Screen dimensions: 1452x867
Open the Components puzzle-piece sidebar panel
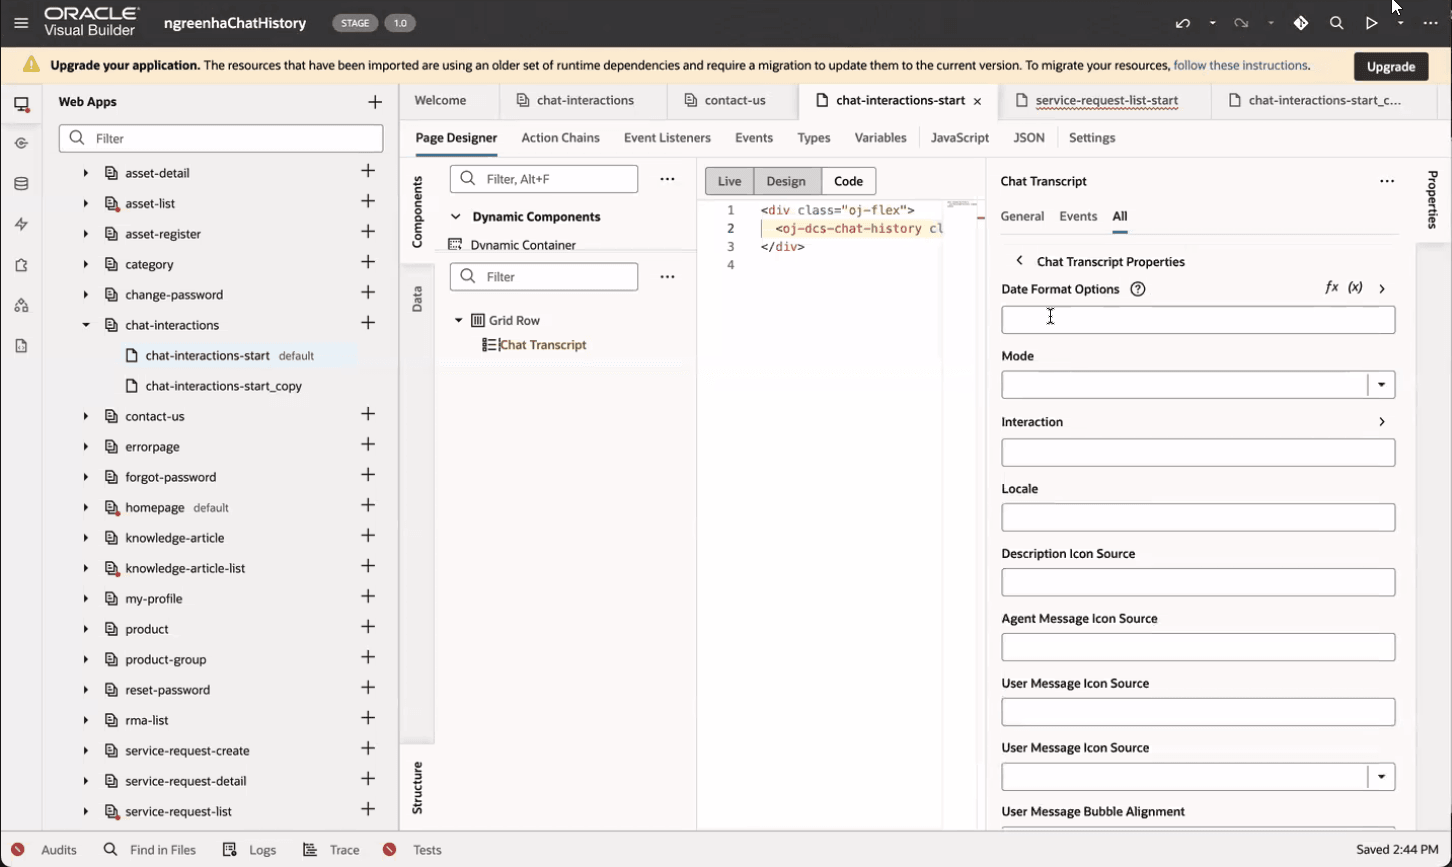click(x=21, y=264)
